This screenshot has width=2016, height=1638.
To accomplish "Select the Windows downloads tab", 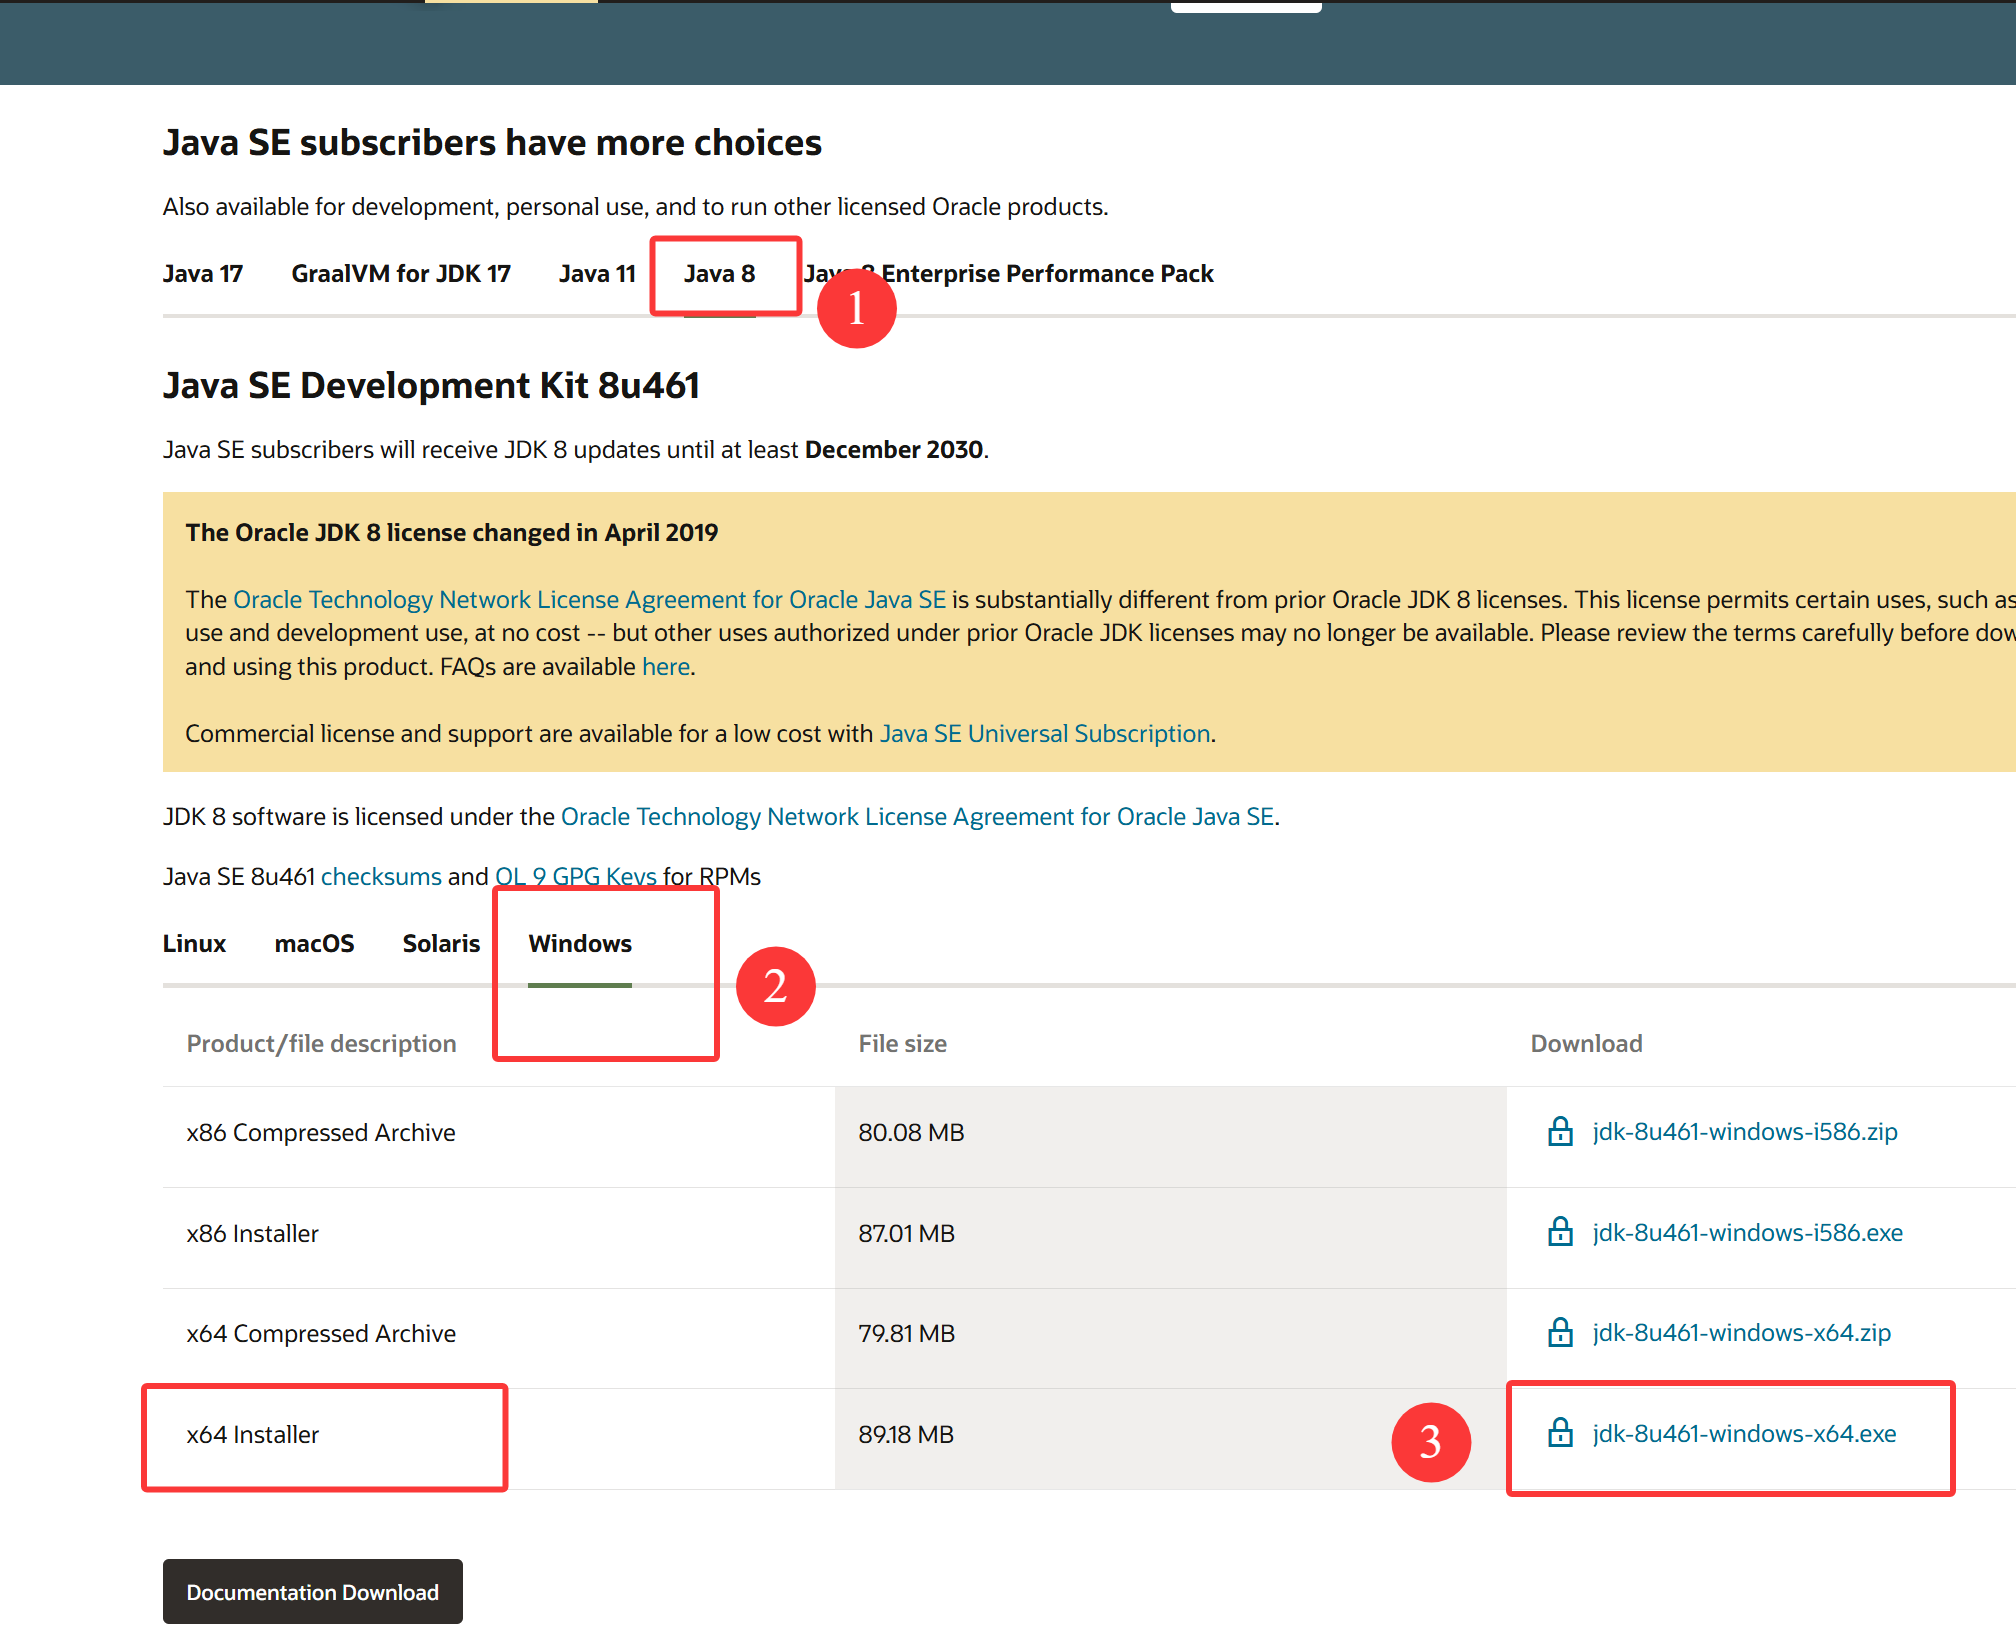I will [x=580, y=944].
